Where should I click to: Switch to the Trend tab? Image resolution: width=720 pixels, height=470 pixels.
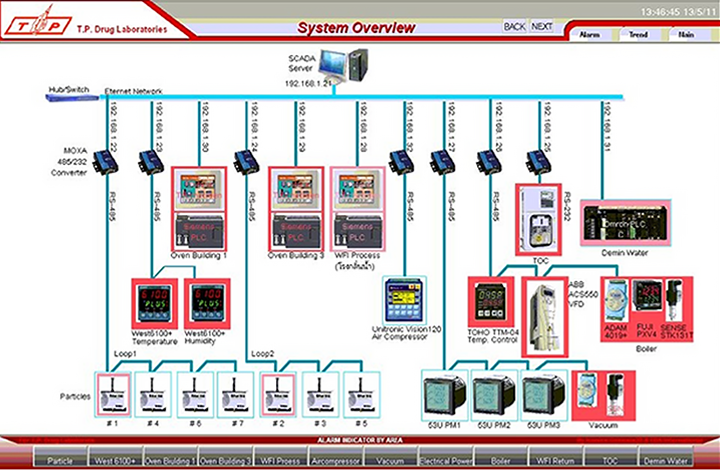pos(638,35)
